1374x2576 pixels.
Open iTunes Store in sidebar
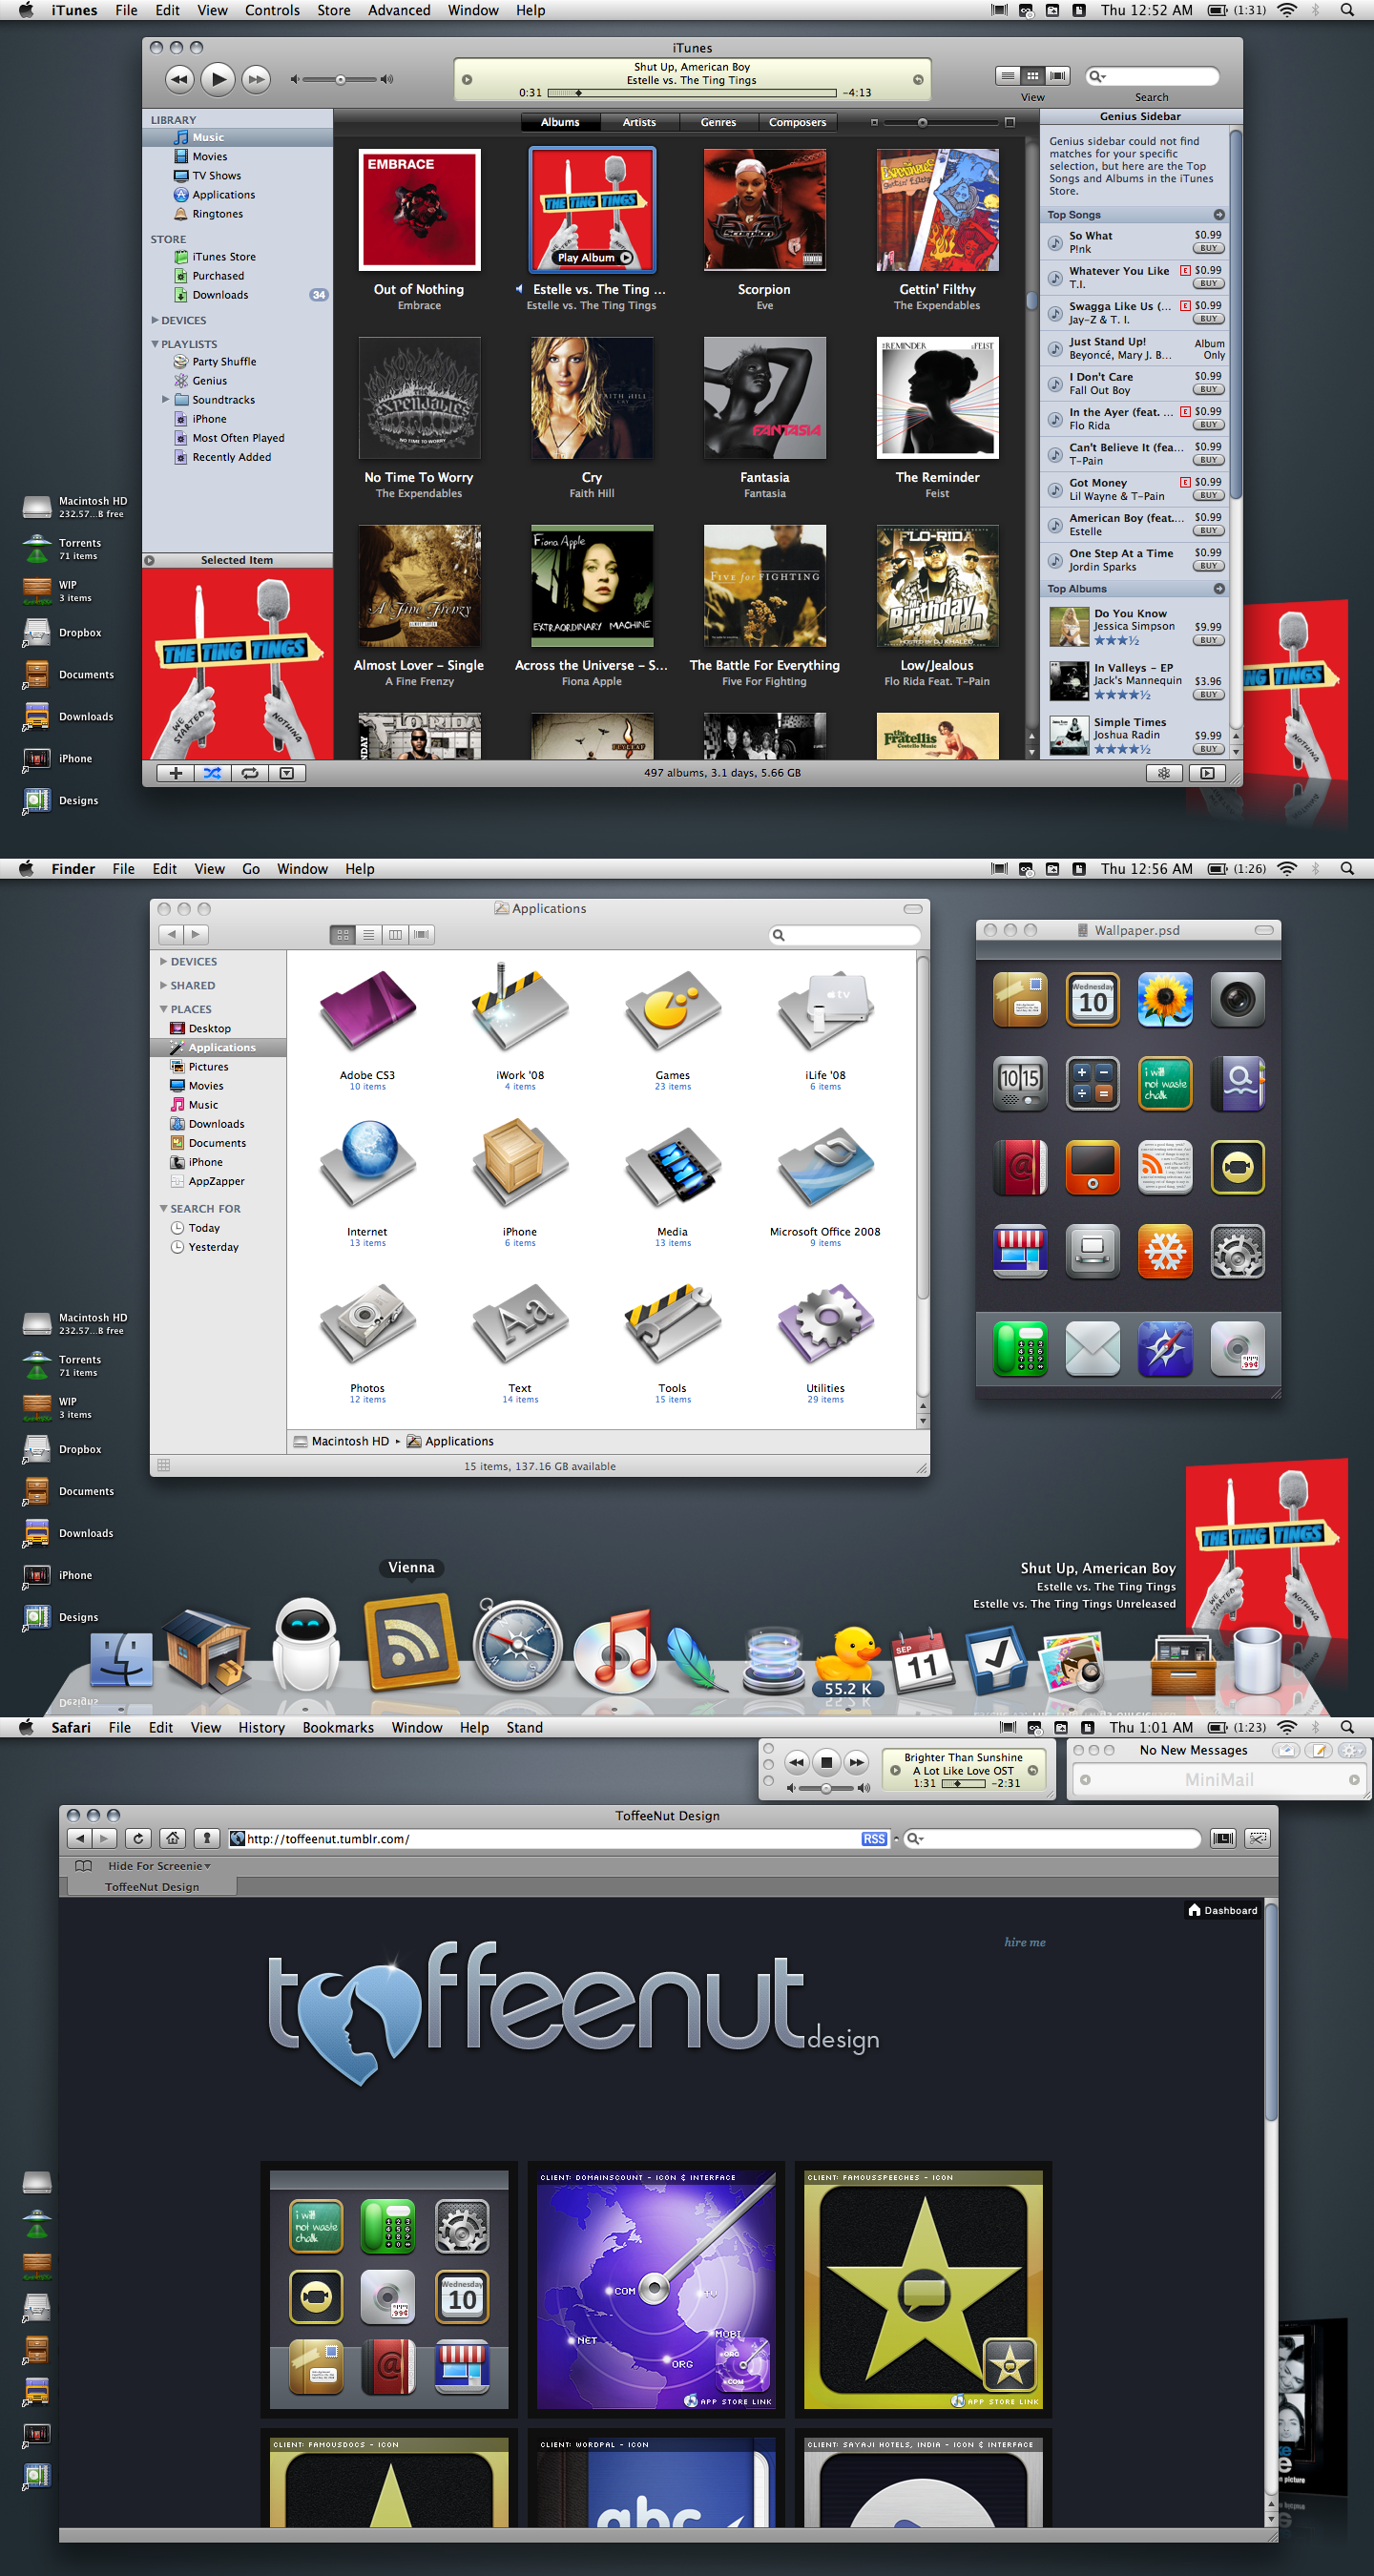click(x=224, y=257)
